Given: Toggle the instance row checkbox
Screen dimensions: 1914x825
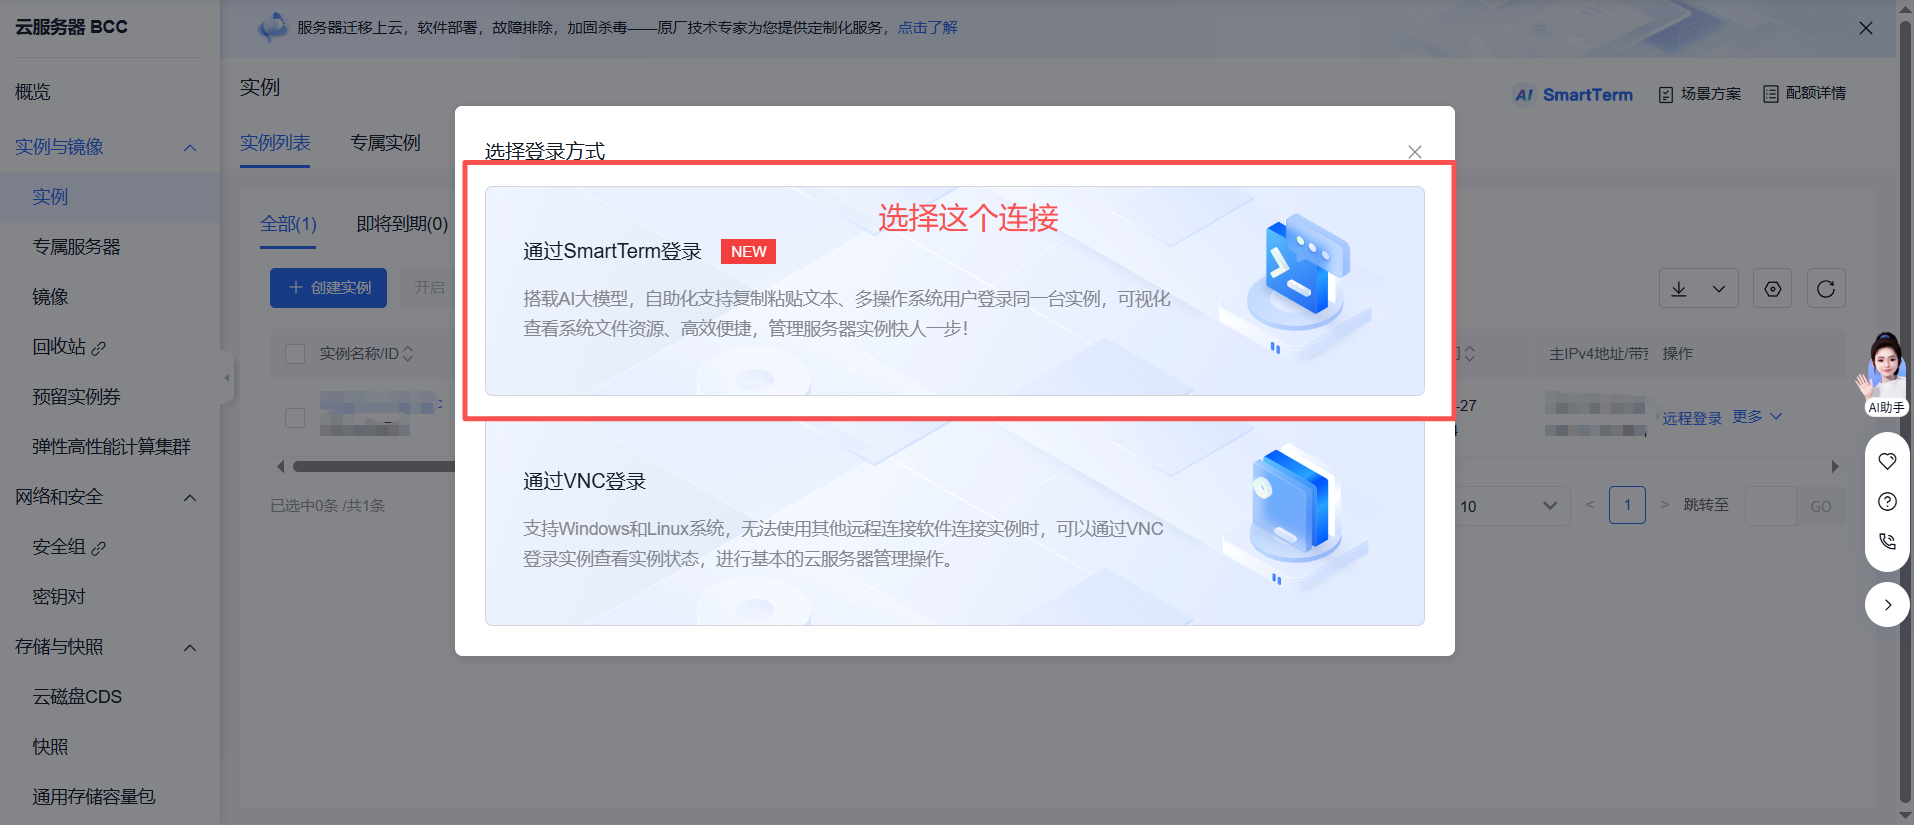Looking at the screenshot, I should click(x=295, y=418).
